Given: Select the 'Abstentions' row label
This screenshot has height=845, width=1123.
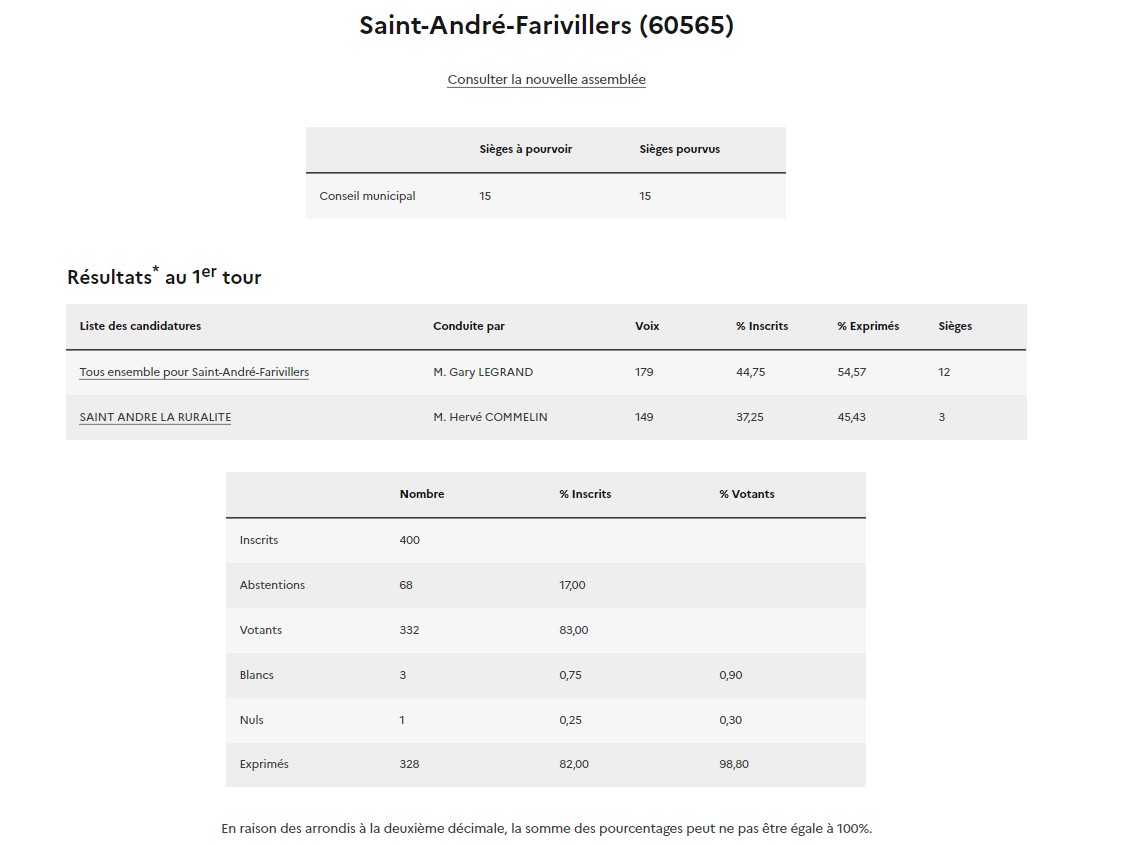Looking at the screenshot, I should coord(272,585).
